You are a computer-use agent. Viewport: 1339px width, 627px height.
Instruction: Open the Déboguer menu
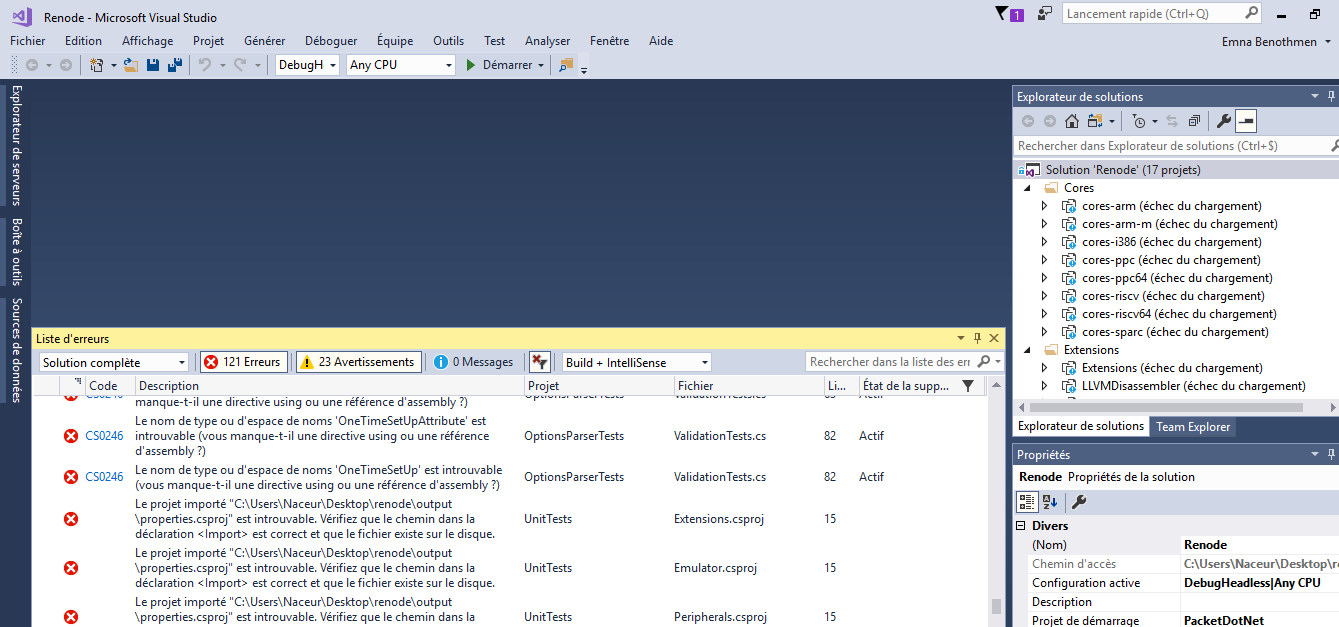click(x=331, y=41)
